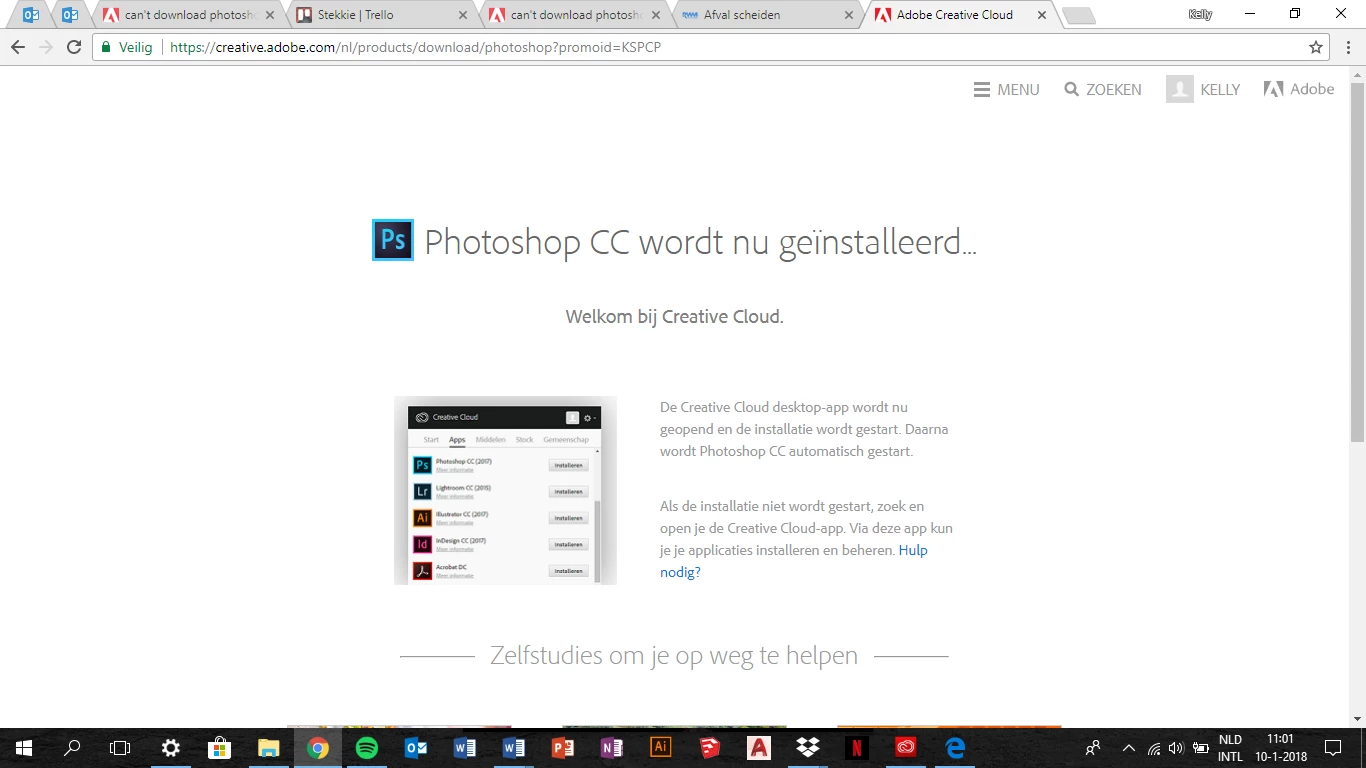This screenshot has height=768, width=1366.
Task: Click heading 'Photoshop CC wordt nu geïnstalleerd…'
Action: pyautogui.click(x=700, y=242)
